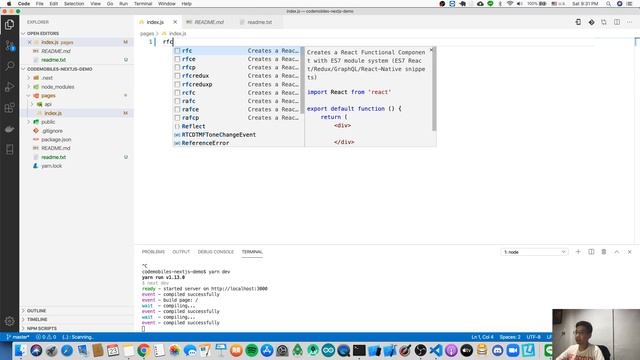Select the rfcp snippet suggestion
This screenshot has width=640, height=360.
tap(238, 67)
